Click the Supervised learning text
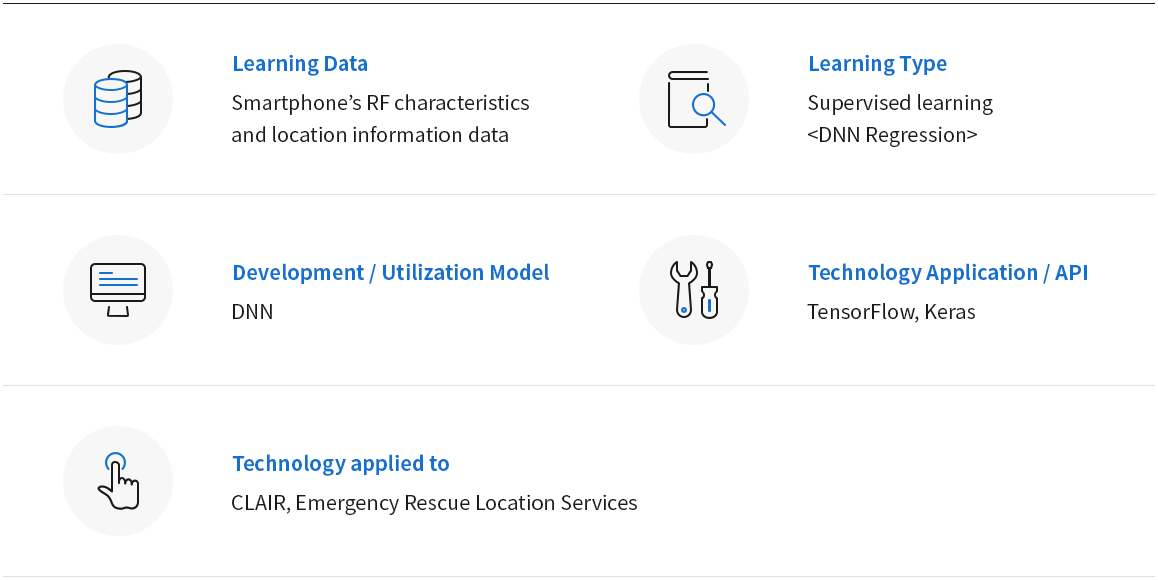Screen dimensions: 1158x580 pos(900,103)
